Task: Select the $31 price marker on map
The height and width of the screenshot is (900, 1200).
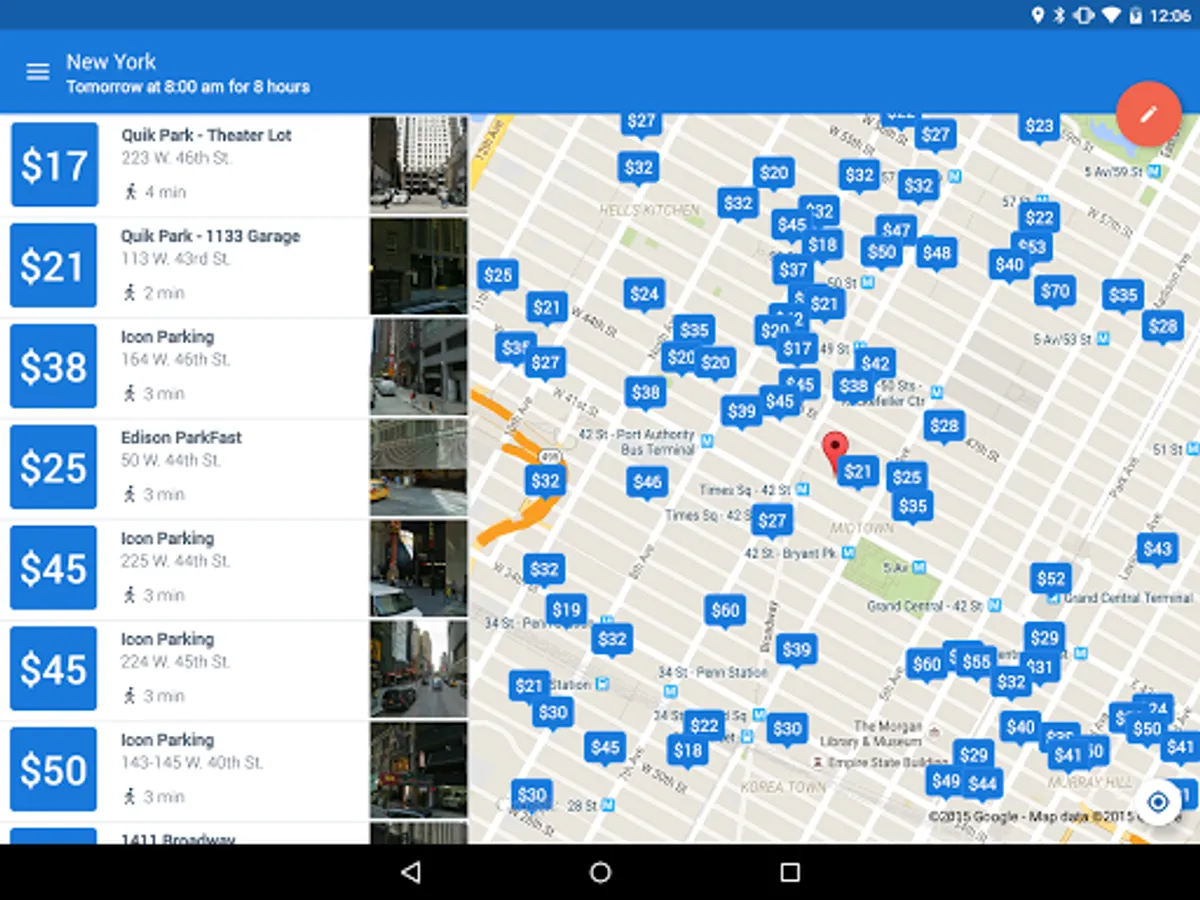Action: pos(1040,668)
